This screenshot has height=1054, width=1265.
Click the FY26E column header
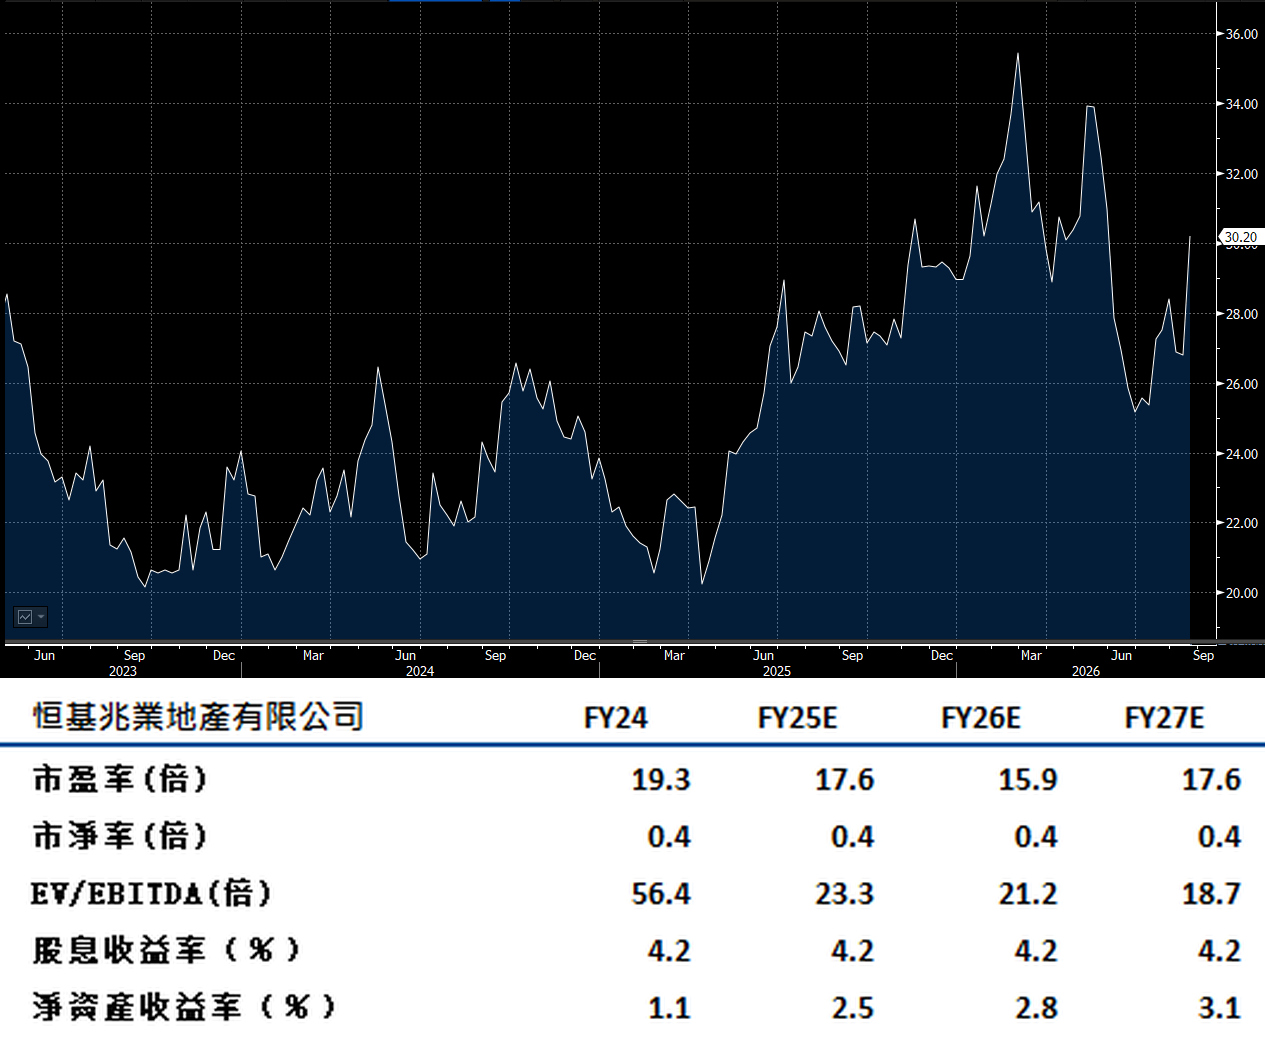coord(981,718)
